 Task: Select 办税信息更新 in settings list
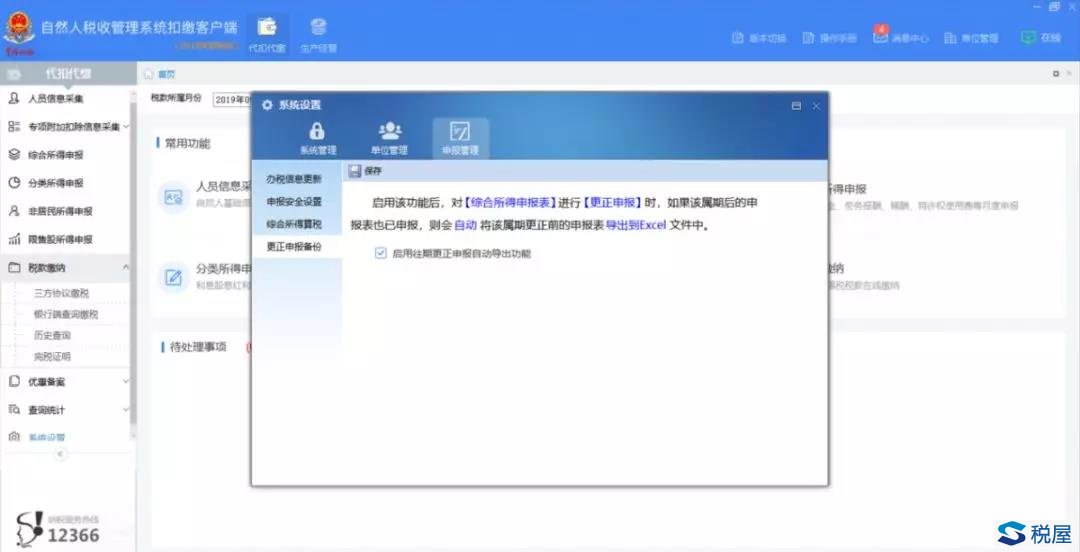tap(294, 179)
